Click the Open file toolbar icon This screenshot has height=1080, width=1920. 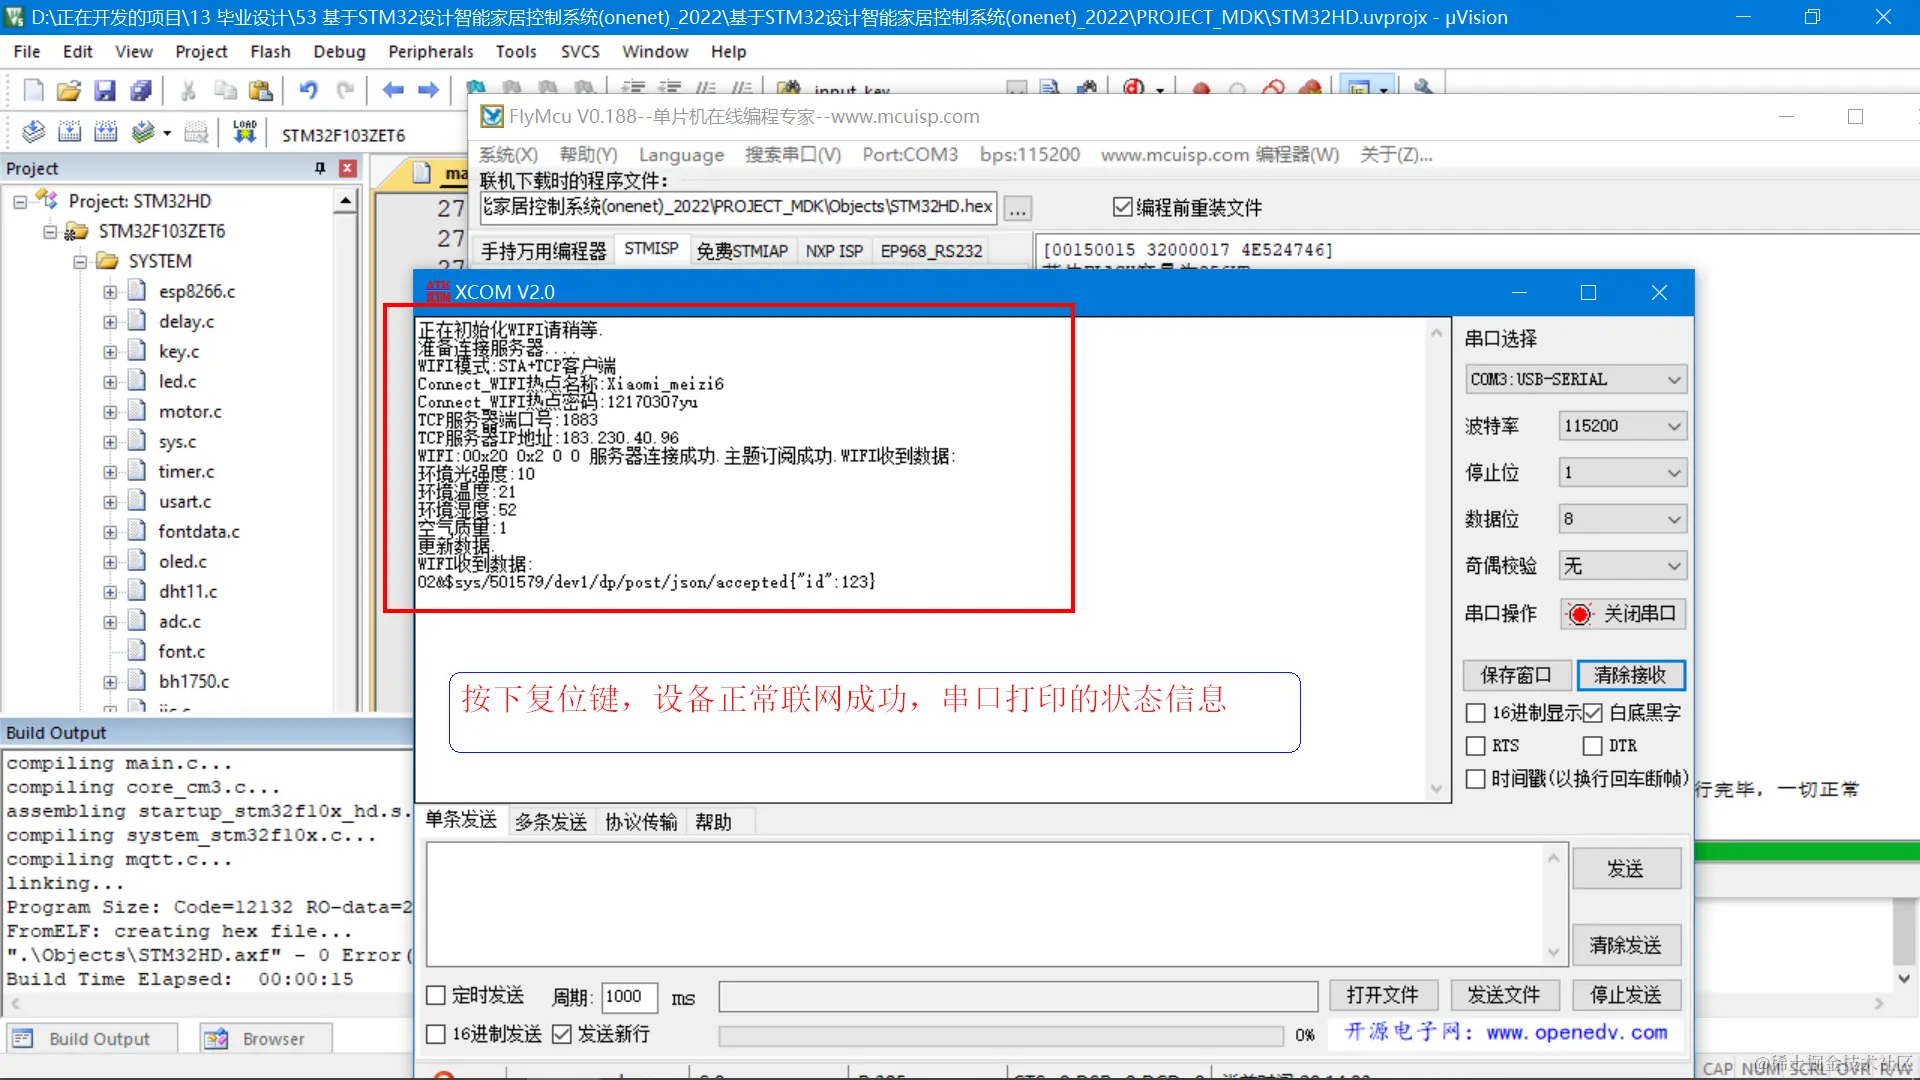68,91
